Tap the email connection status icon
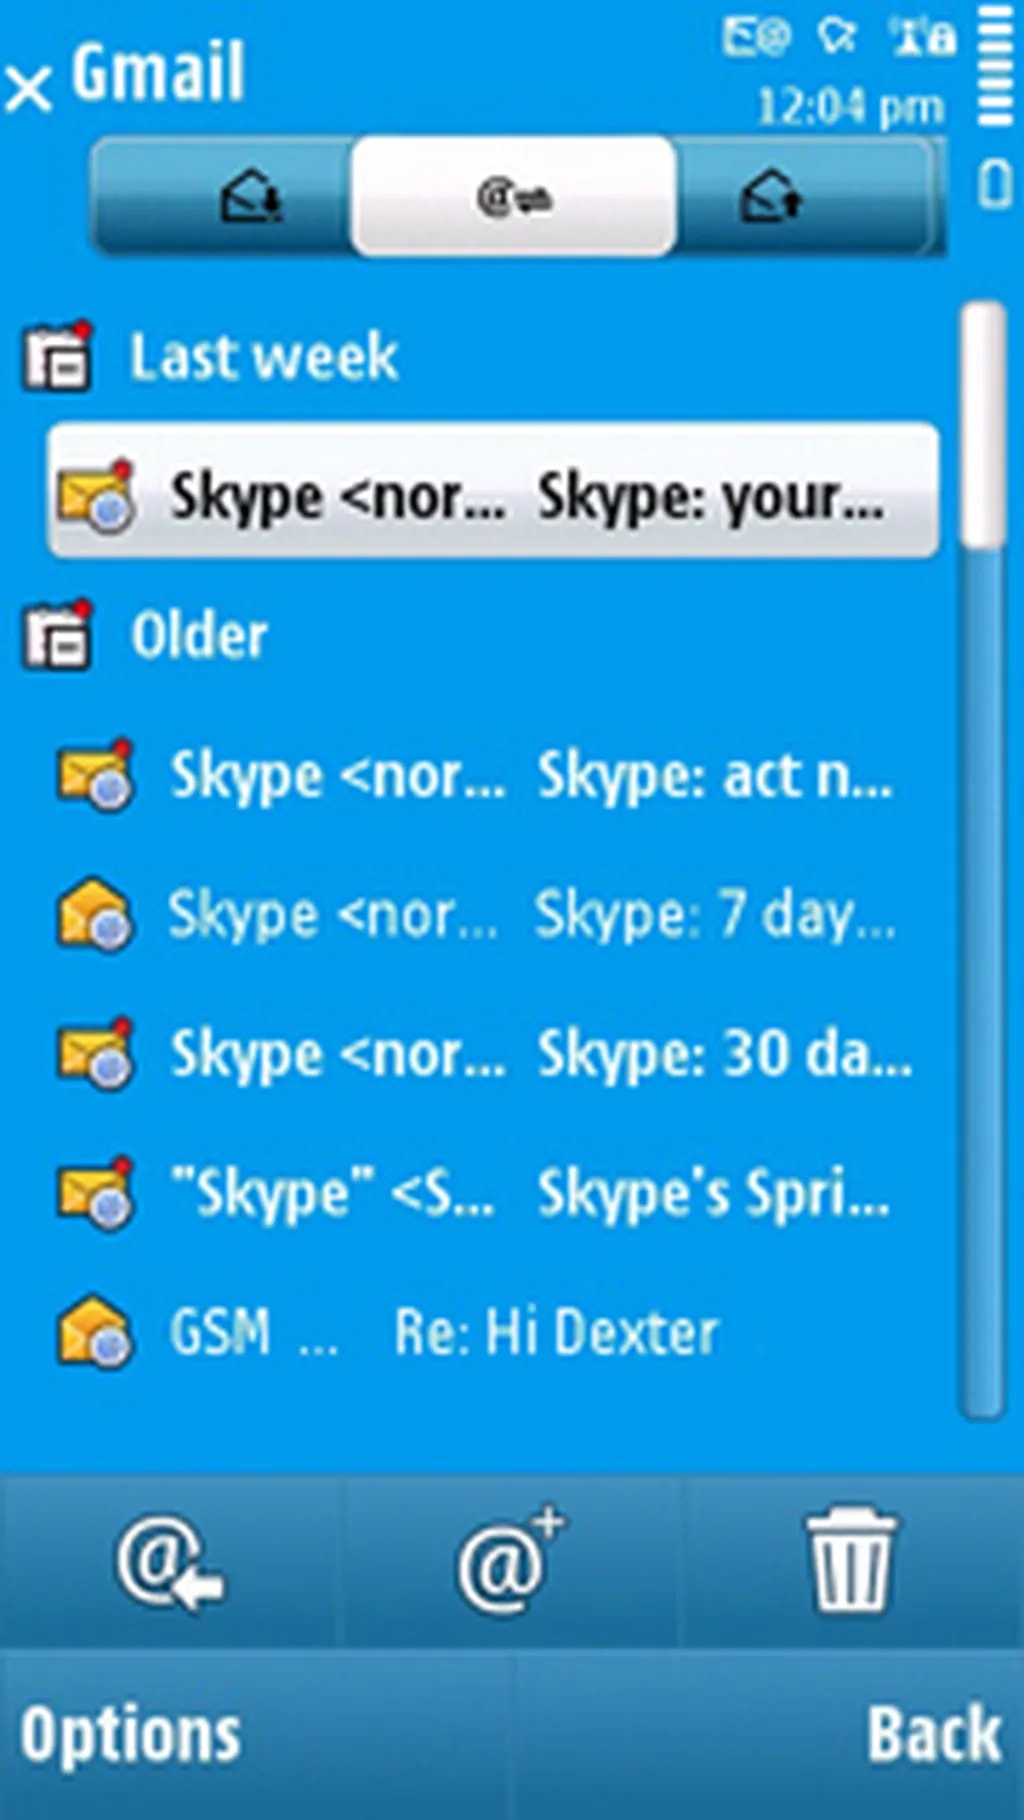 tap(757, 36)
